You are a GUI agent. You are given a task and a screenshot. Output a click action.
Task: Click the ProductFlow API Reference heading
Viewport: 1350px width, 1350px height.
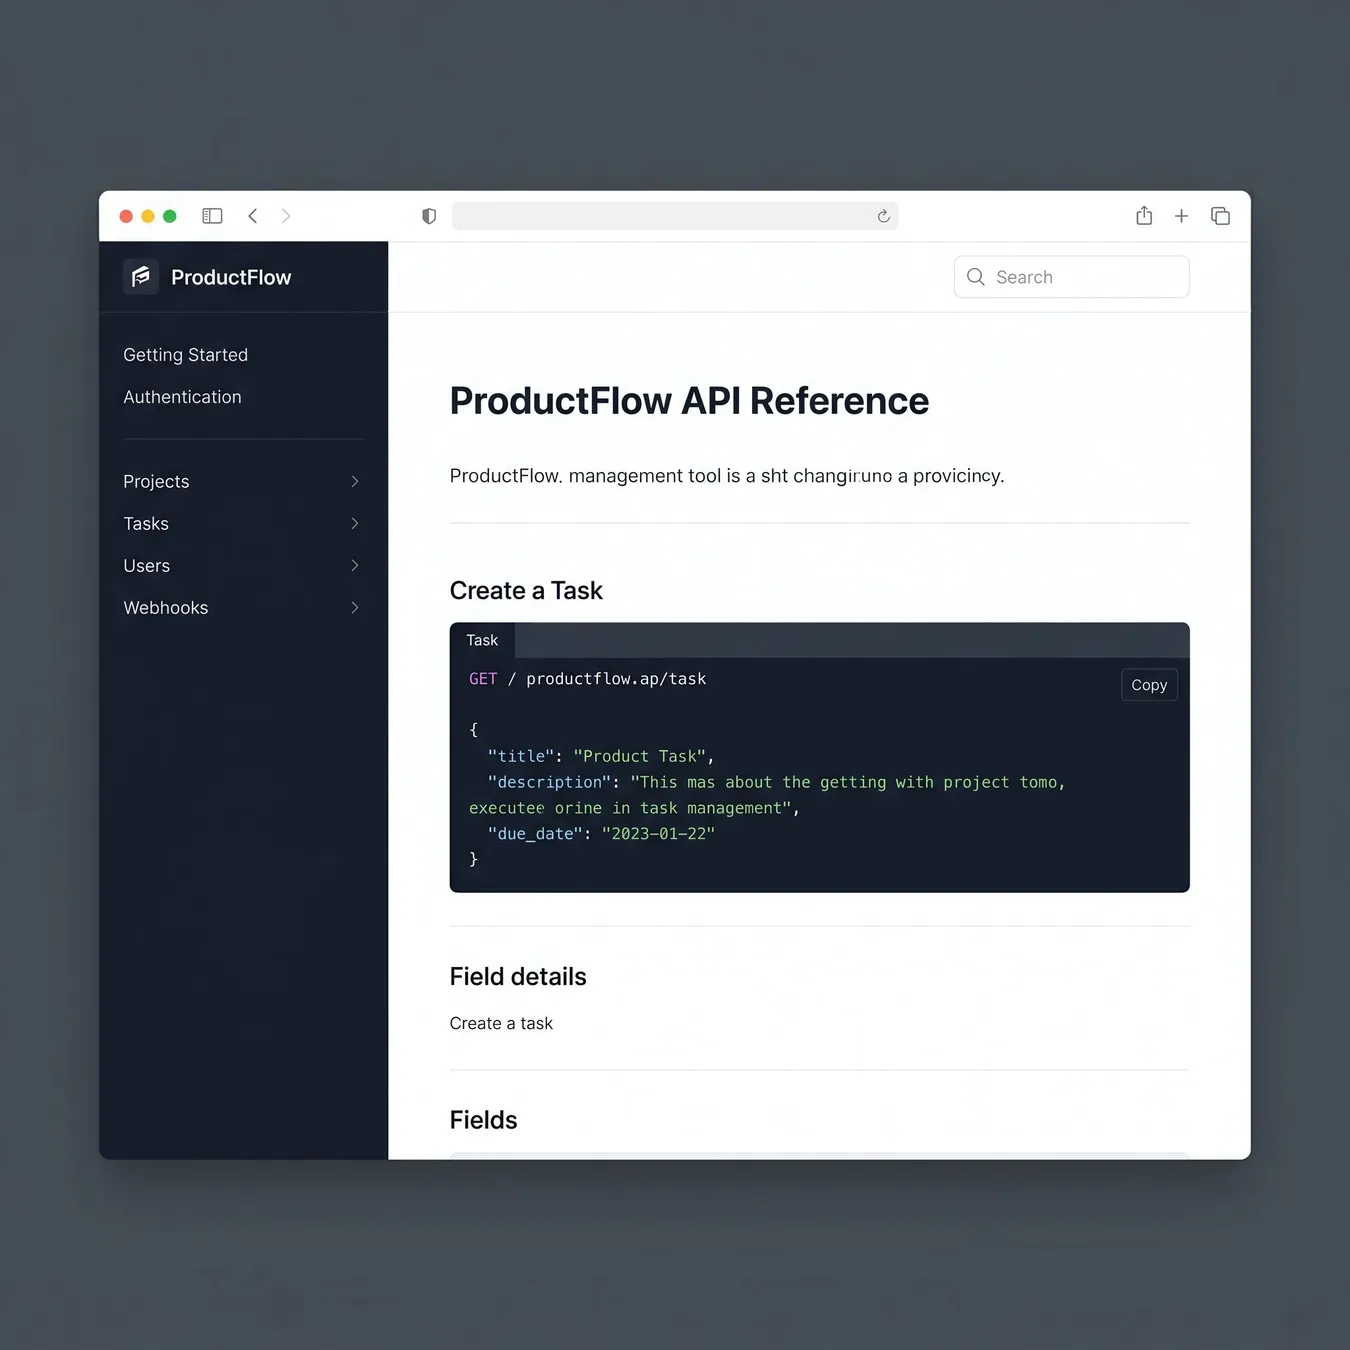click(x=689, y=401)
